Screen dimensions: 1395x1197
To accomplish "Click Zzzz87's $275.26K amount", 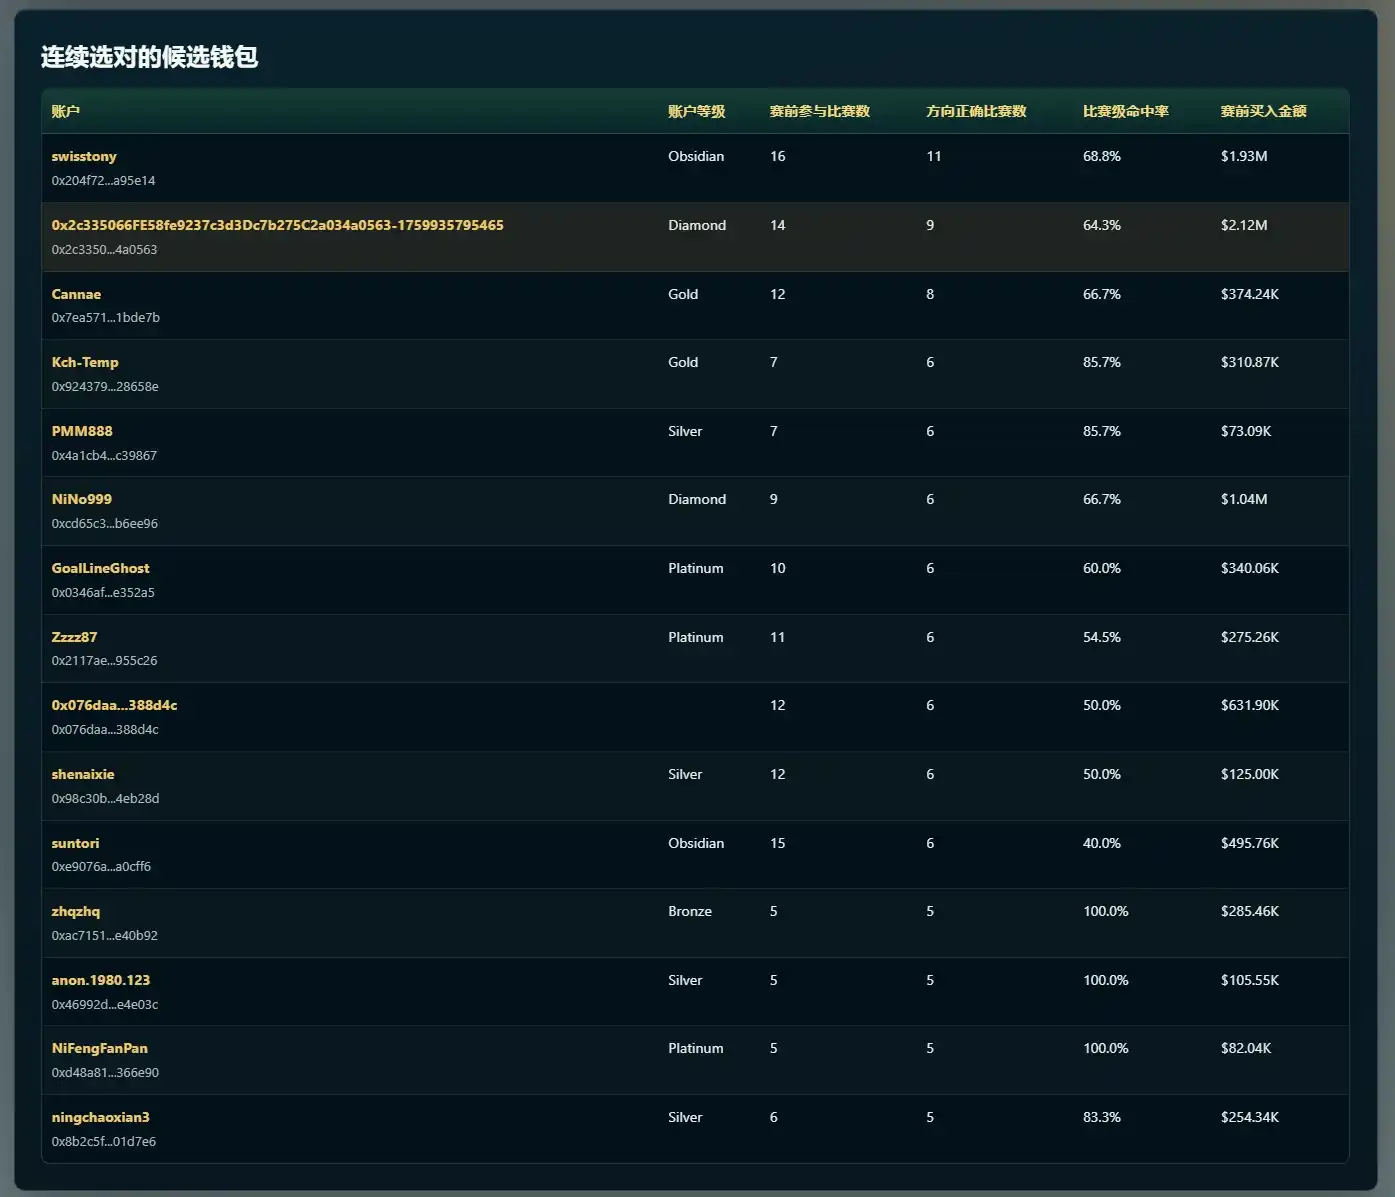I will (x=1250, y=637).
